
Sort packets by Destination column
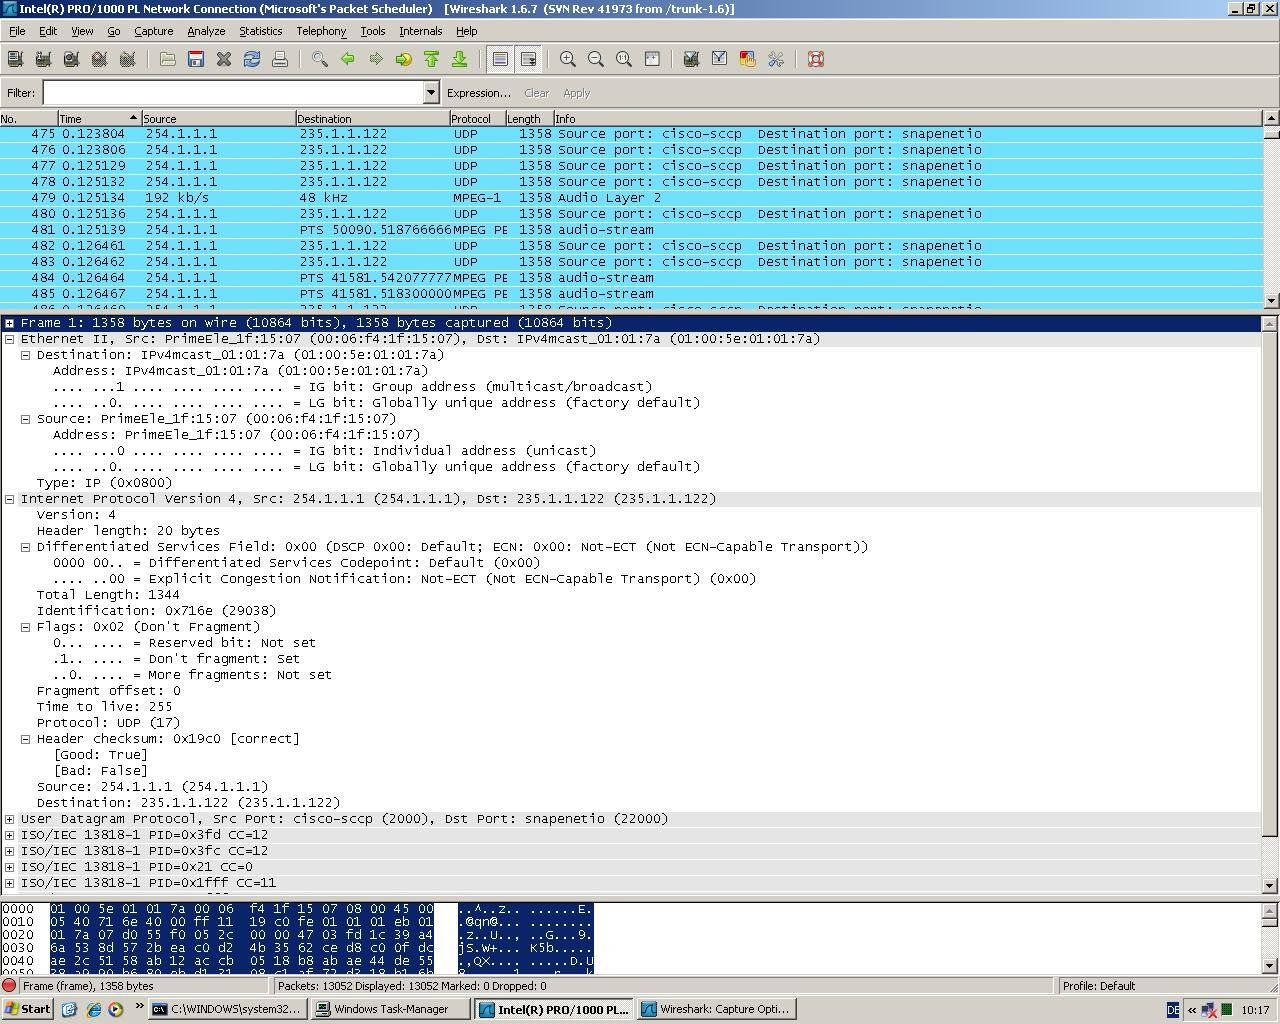click(x=372, y=118)
